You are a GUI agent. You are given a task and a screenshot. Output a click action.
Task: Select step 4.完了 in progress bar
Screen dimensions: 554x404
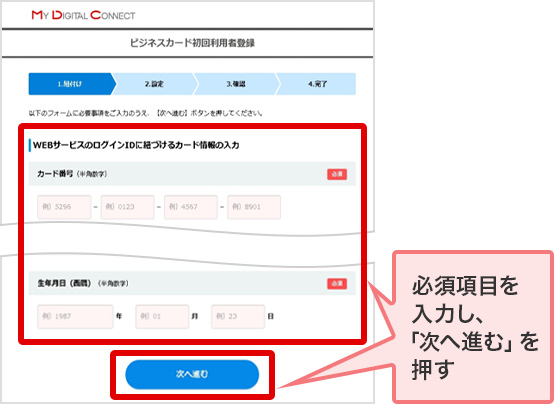point(317,84)
